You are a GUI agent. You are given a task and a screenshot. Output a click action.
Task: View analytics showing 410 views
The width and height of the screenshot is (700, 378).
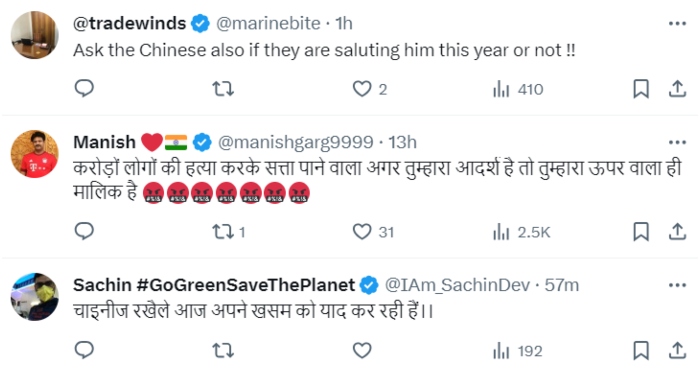coord(518,89)
